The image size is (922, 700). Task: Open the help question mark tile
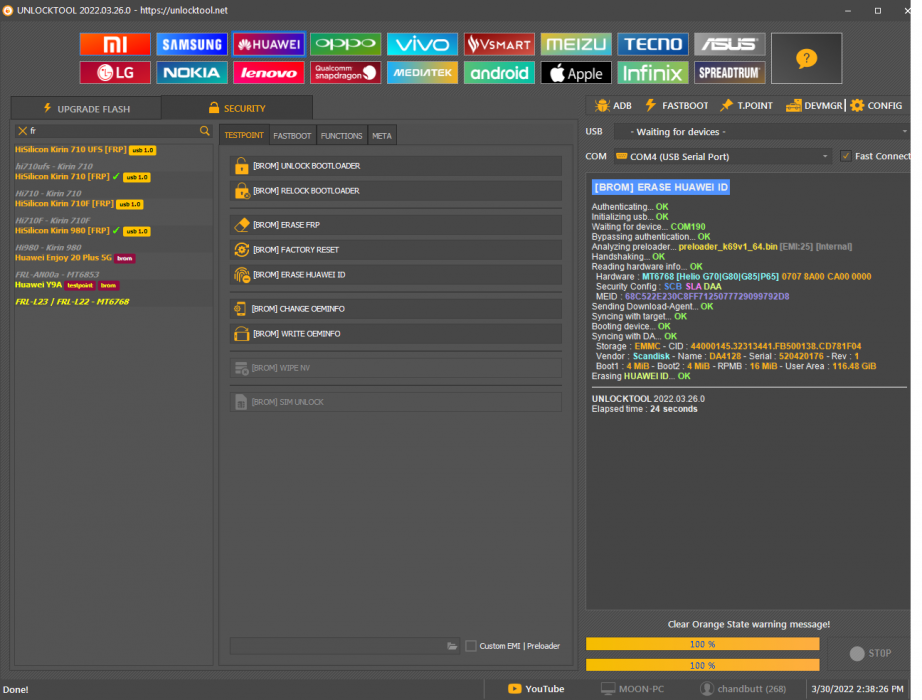click(x=806, y=58)
